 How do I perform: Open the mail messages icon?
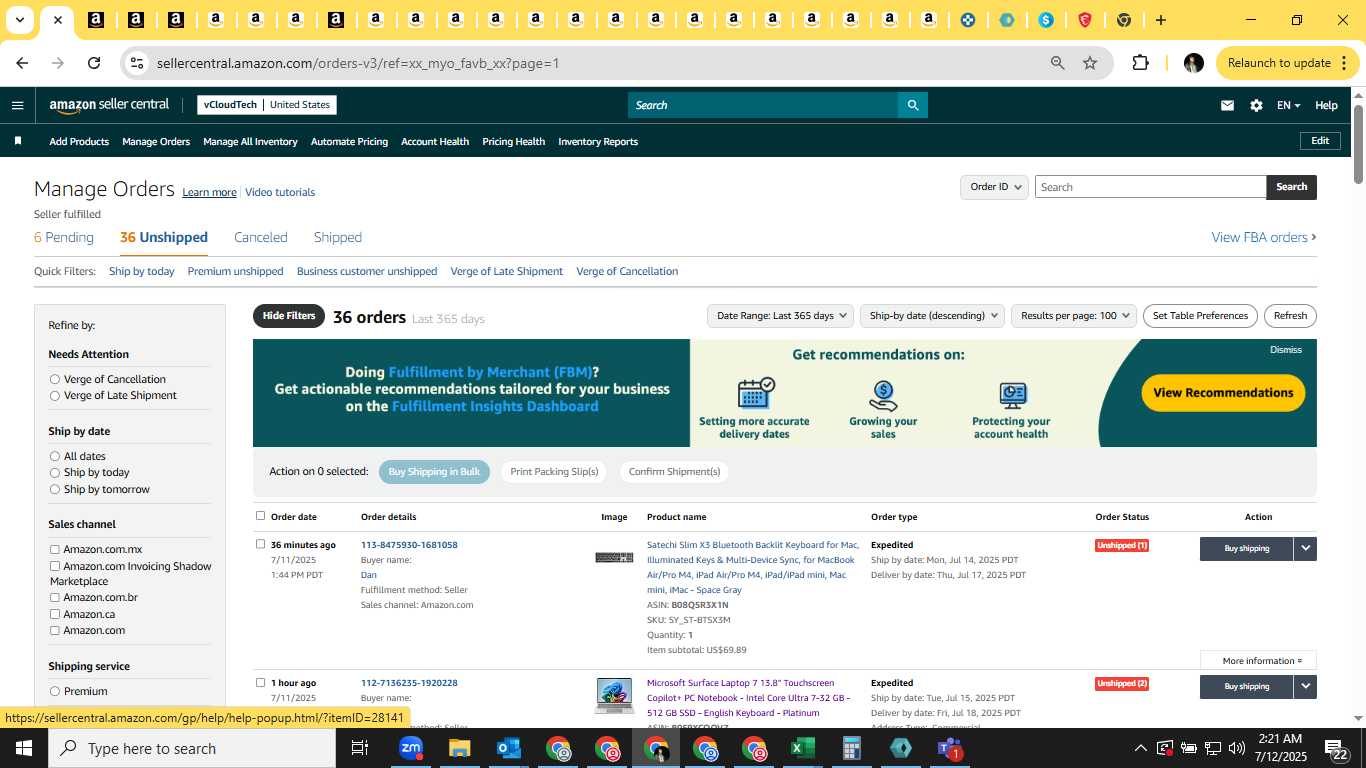1227,105
